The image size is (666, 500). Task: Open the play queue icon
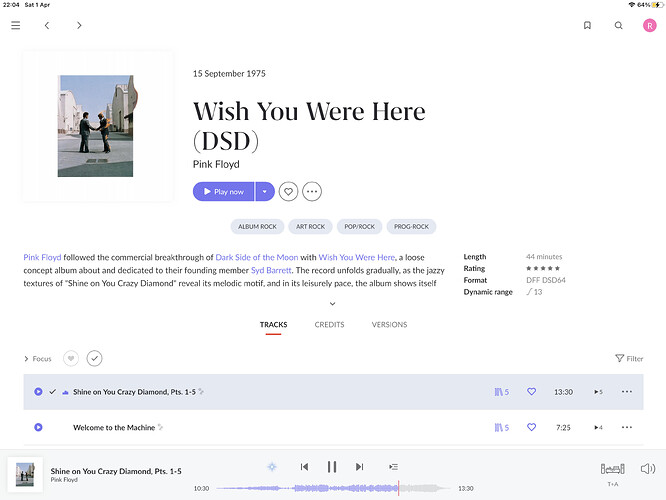point(393,467)
